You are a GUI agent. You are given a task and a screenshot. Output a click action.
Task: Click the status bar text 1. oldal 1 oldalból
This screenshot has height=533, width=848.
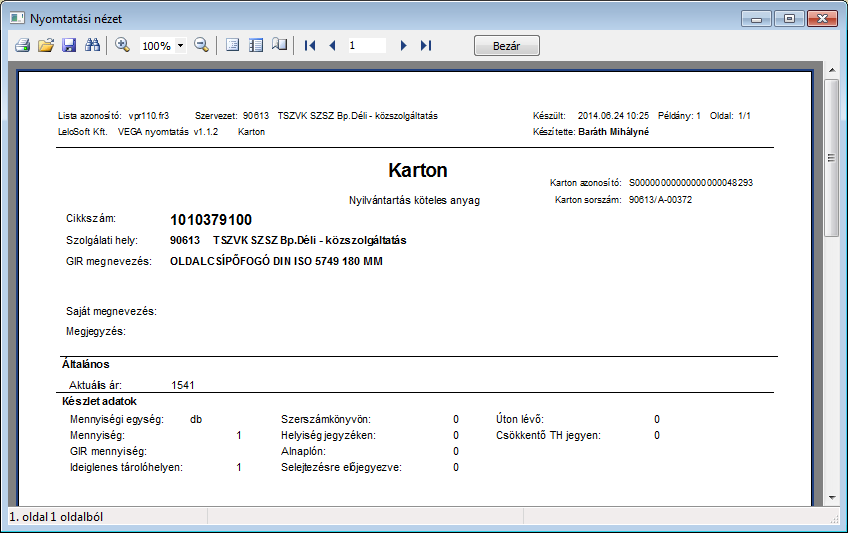click(x=56, y=517)
